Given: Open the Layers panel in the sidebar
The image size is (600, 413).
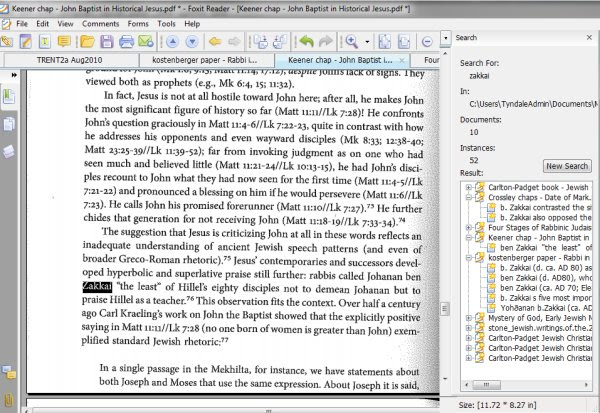Looking at the screenshot, I should pos(8,152).
